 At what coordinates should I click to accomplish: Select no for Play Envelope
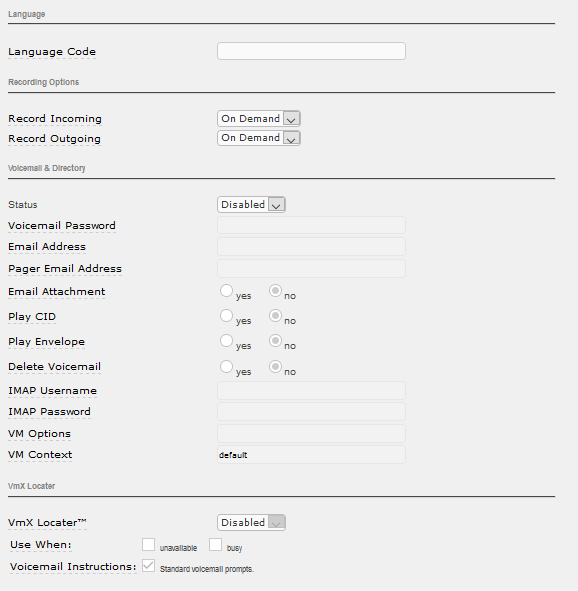[275, 341]
